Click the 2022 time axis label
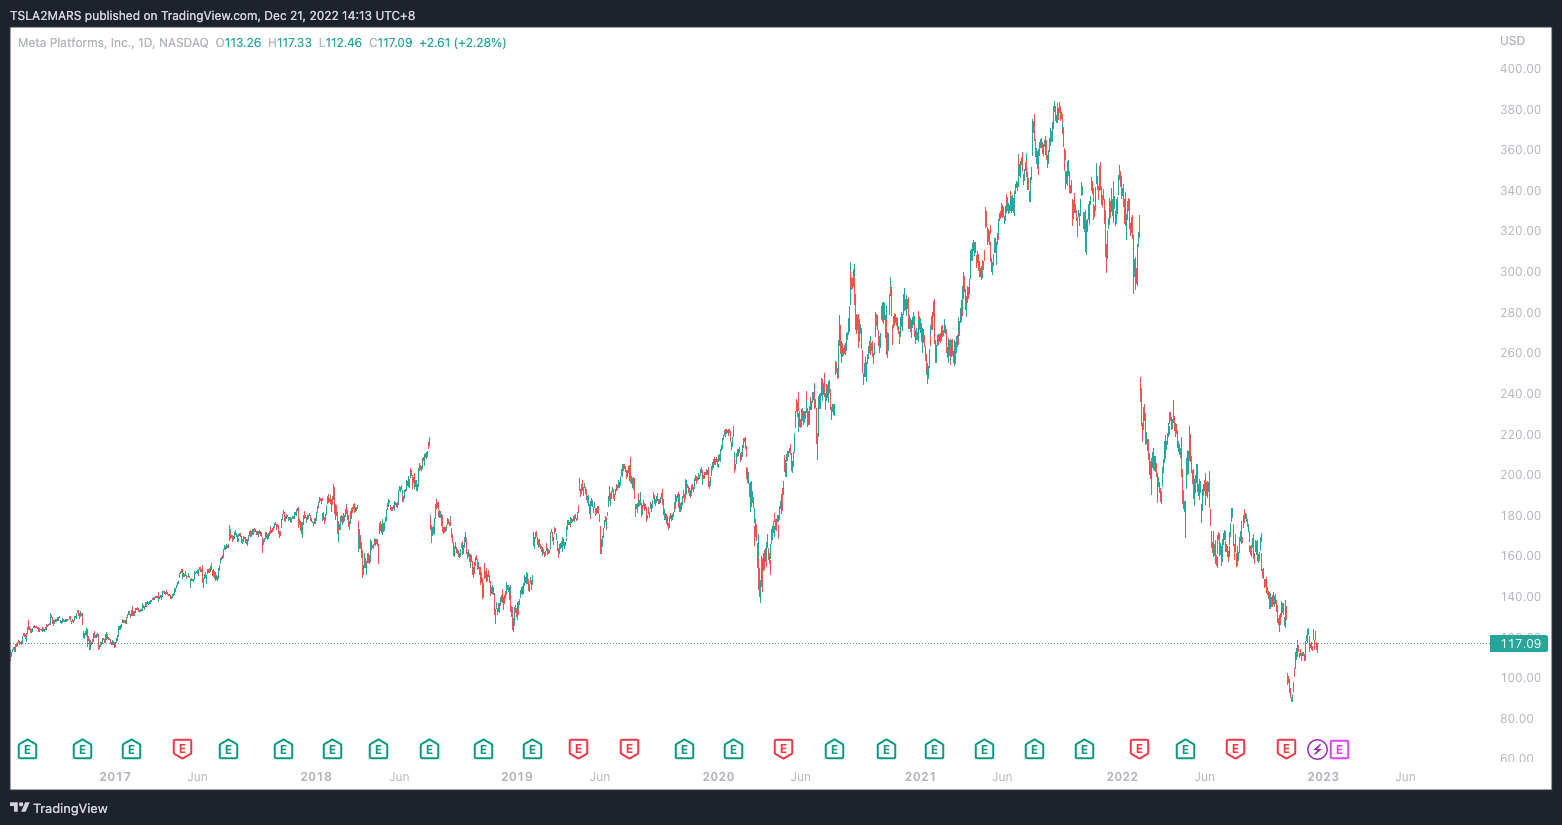 [1122, 777]
